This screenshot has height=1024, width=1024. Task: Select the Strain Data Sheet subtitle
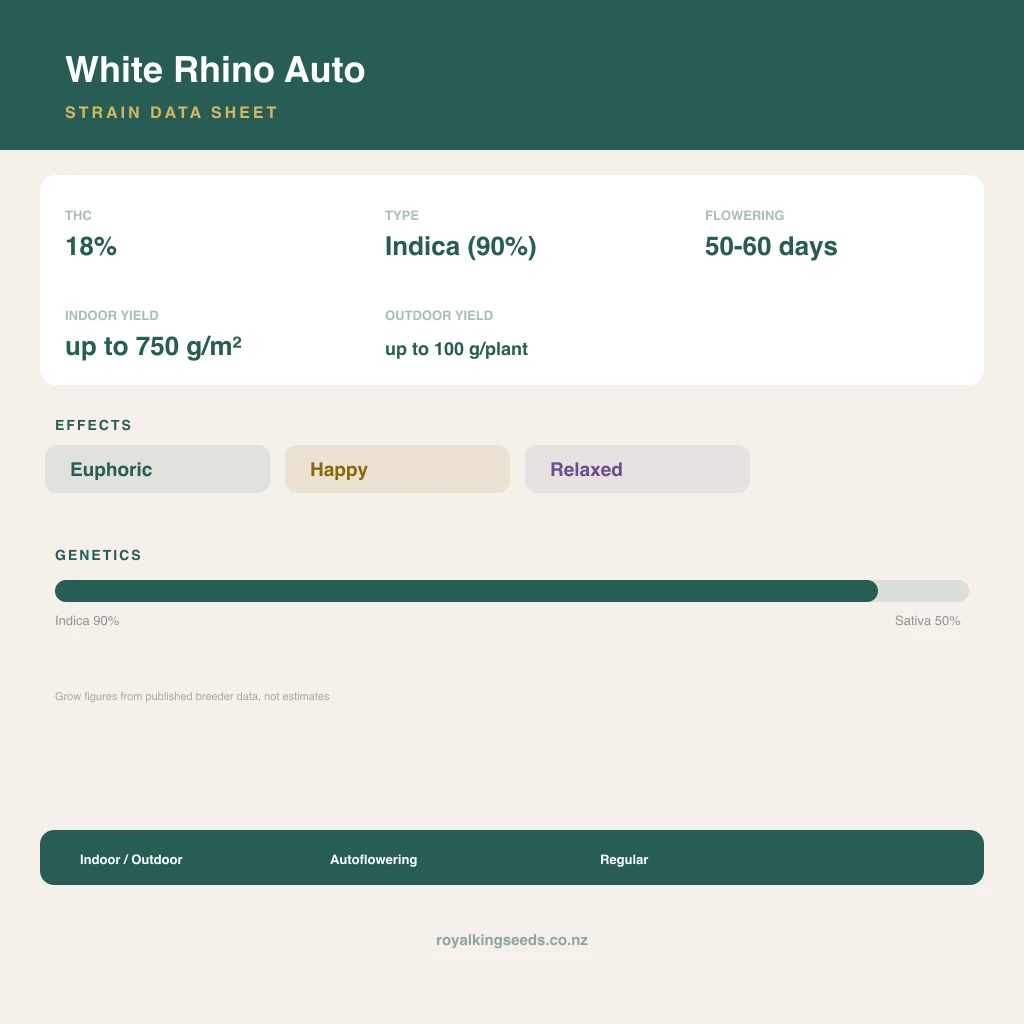coord(171,112)
